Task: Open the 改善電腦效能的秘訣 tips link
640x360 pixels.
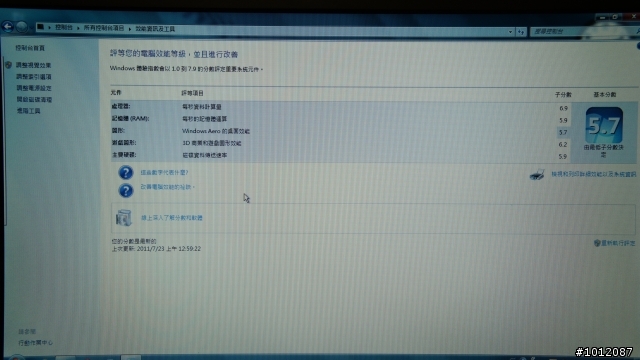Action: [x=167, y=187]
